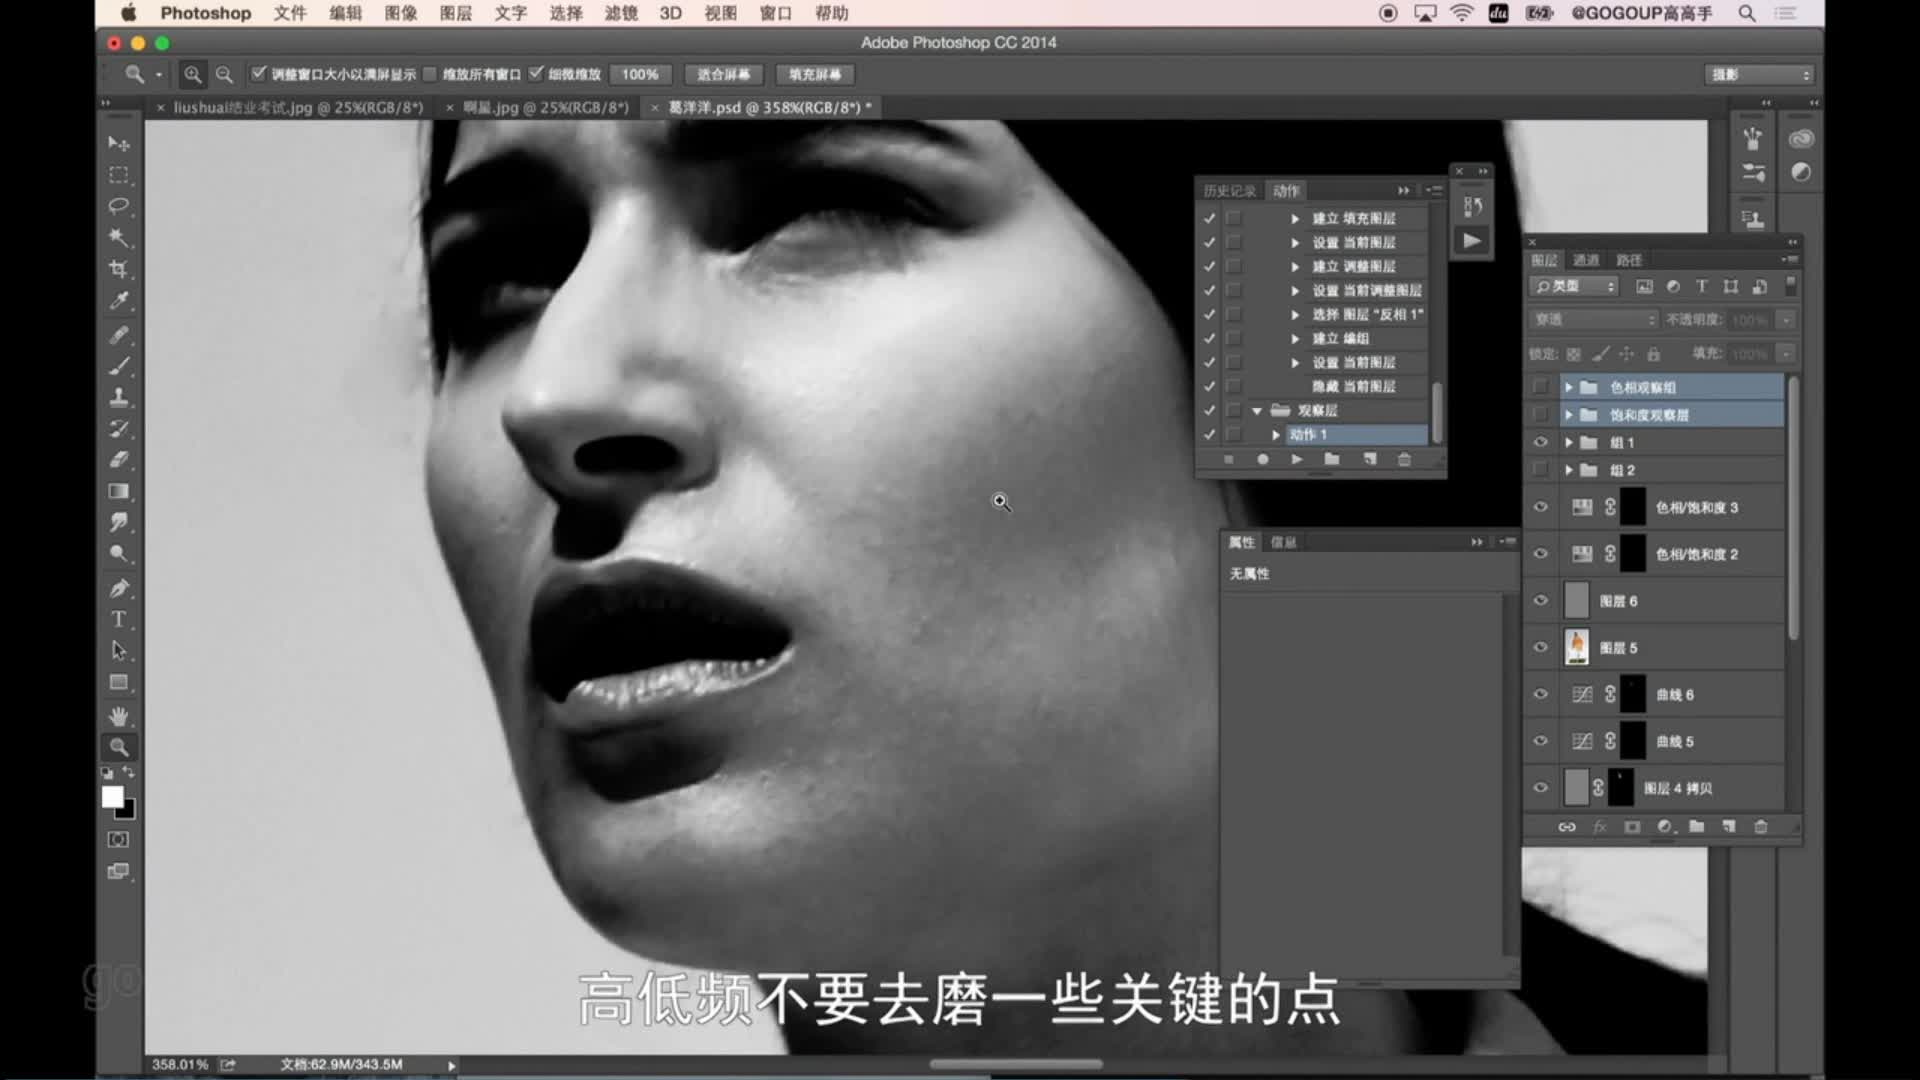Open the 窗口 menu
The height and width of the screenshot is (1080, 1920).
(x=776, y=13)
